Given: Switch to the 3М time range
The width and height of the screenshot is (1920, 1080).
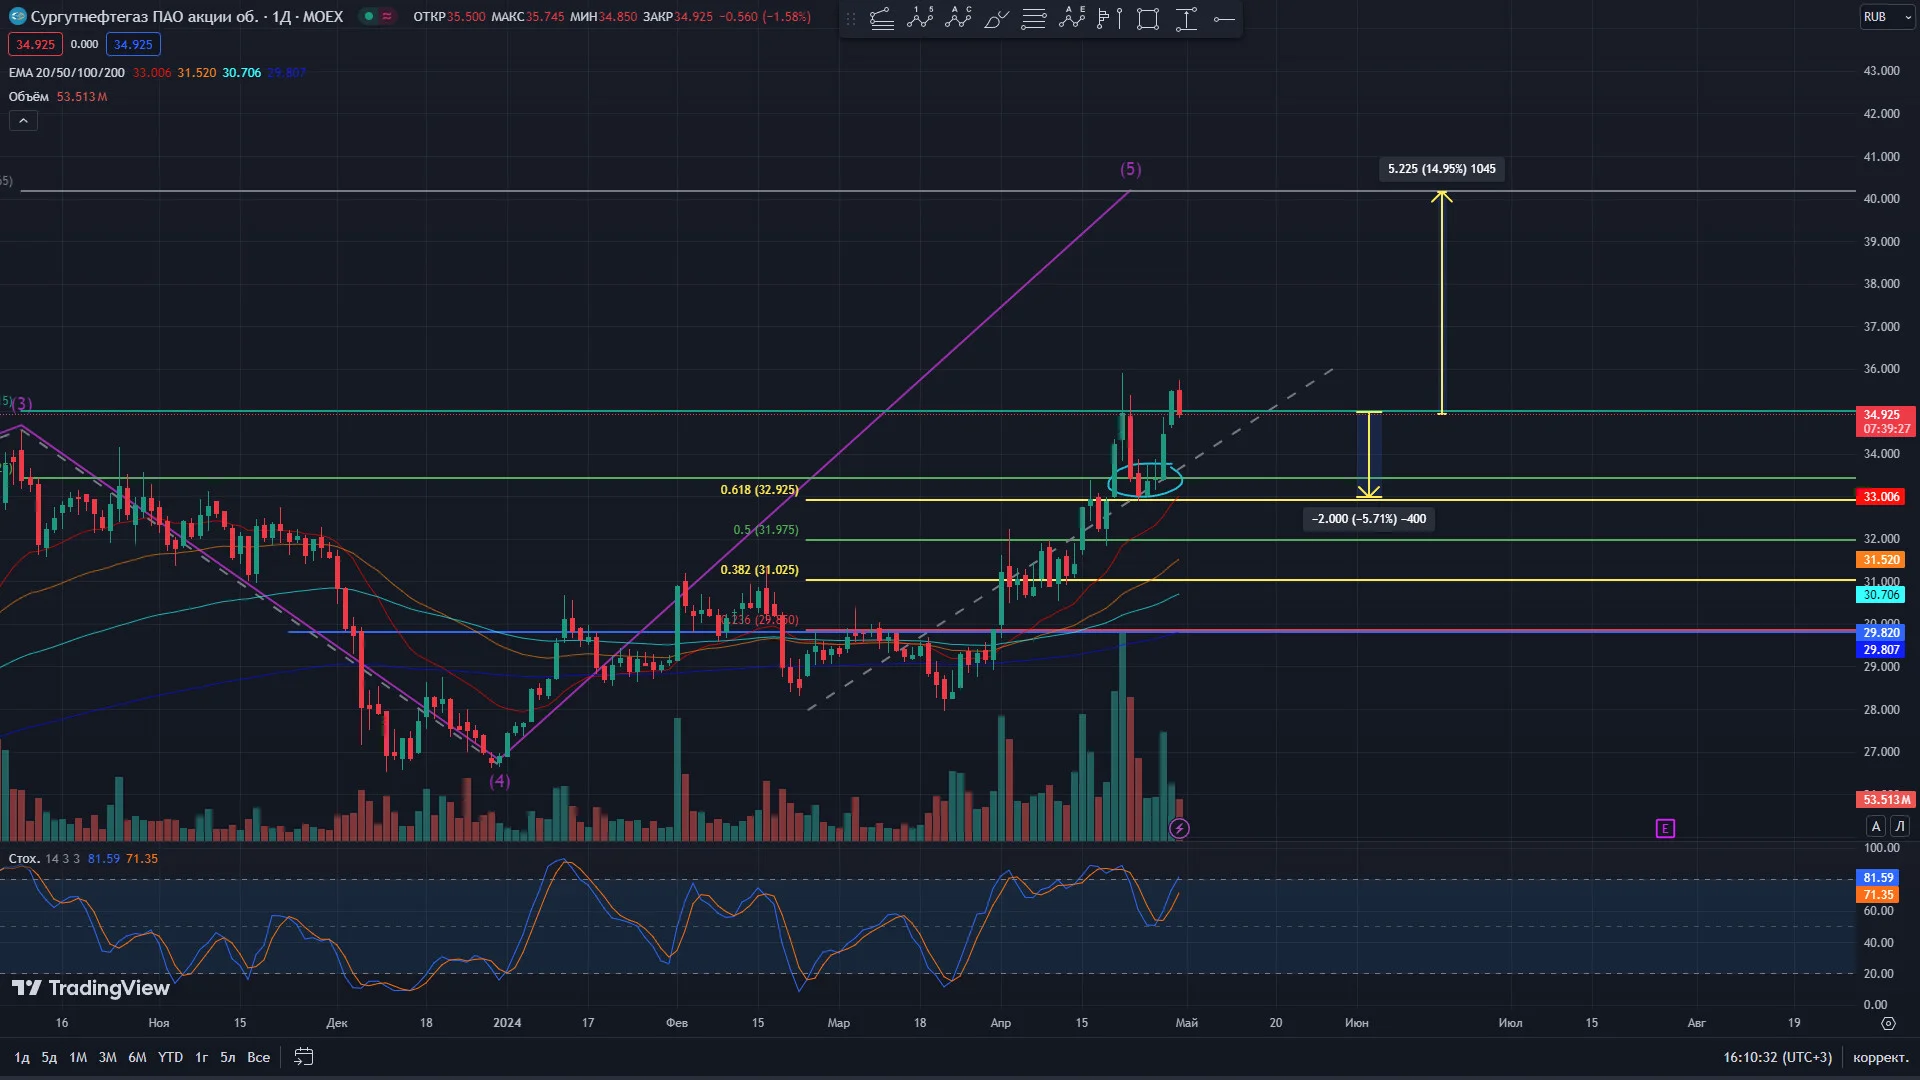Looking at the screenshot, I should point(108,1057).
